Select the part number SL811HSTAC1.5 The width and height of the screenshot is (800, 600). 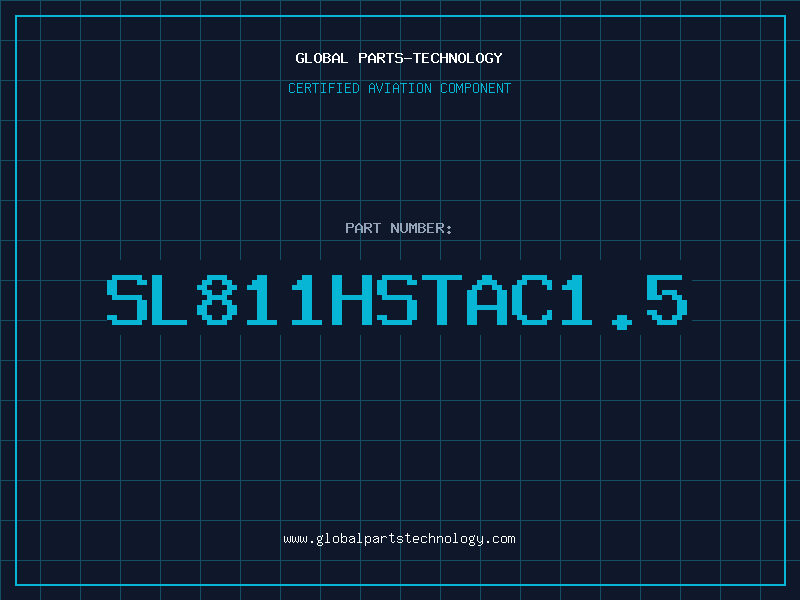point(397,301)
